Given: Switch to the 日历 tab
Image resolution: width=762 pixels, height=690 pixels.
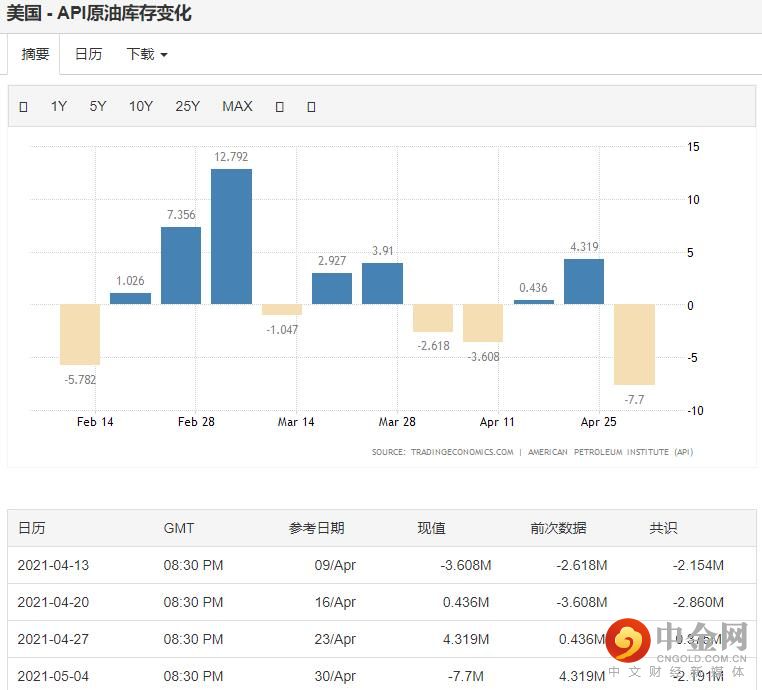Looking at the screenshot, I should [x=88, y=54].
